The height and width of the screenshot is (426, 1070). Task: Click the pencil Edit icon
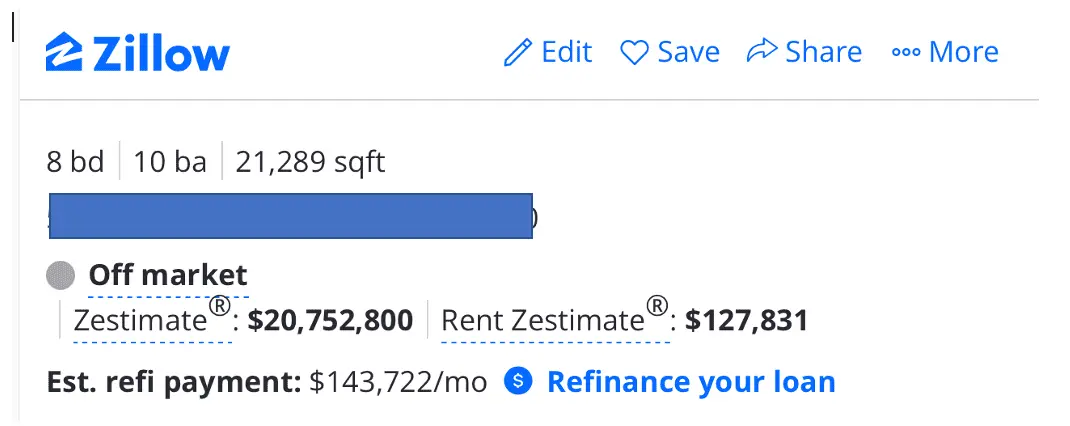pos(517,52)
